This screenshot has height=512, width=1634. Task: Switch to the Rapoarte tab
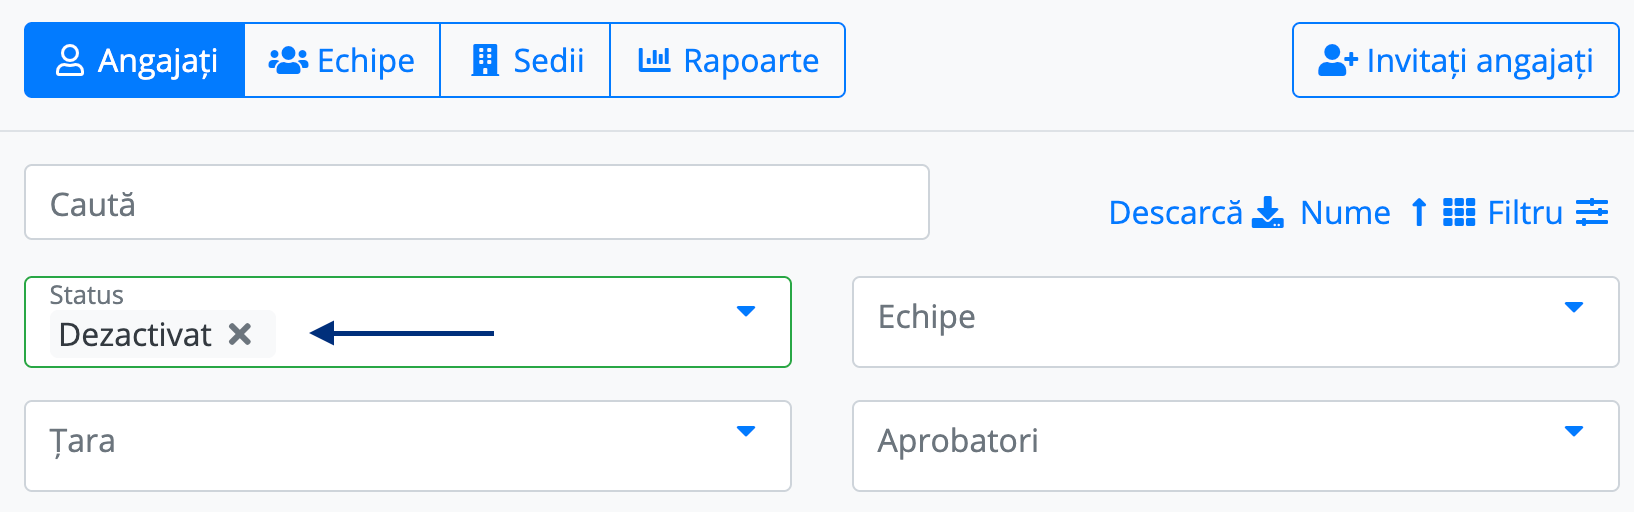tap(728, 60)
